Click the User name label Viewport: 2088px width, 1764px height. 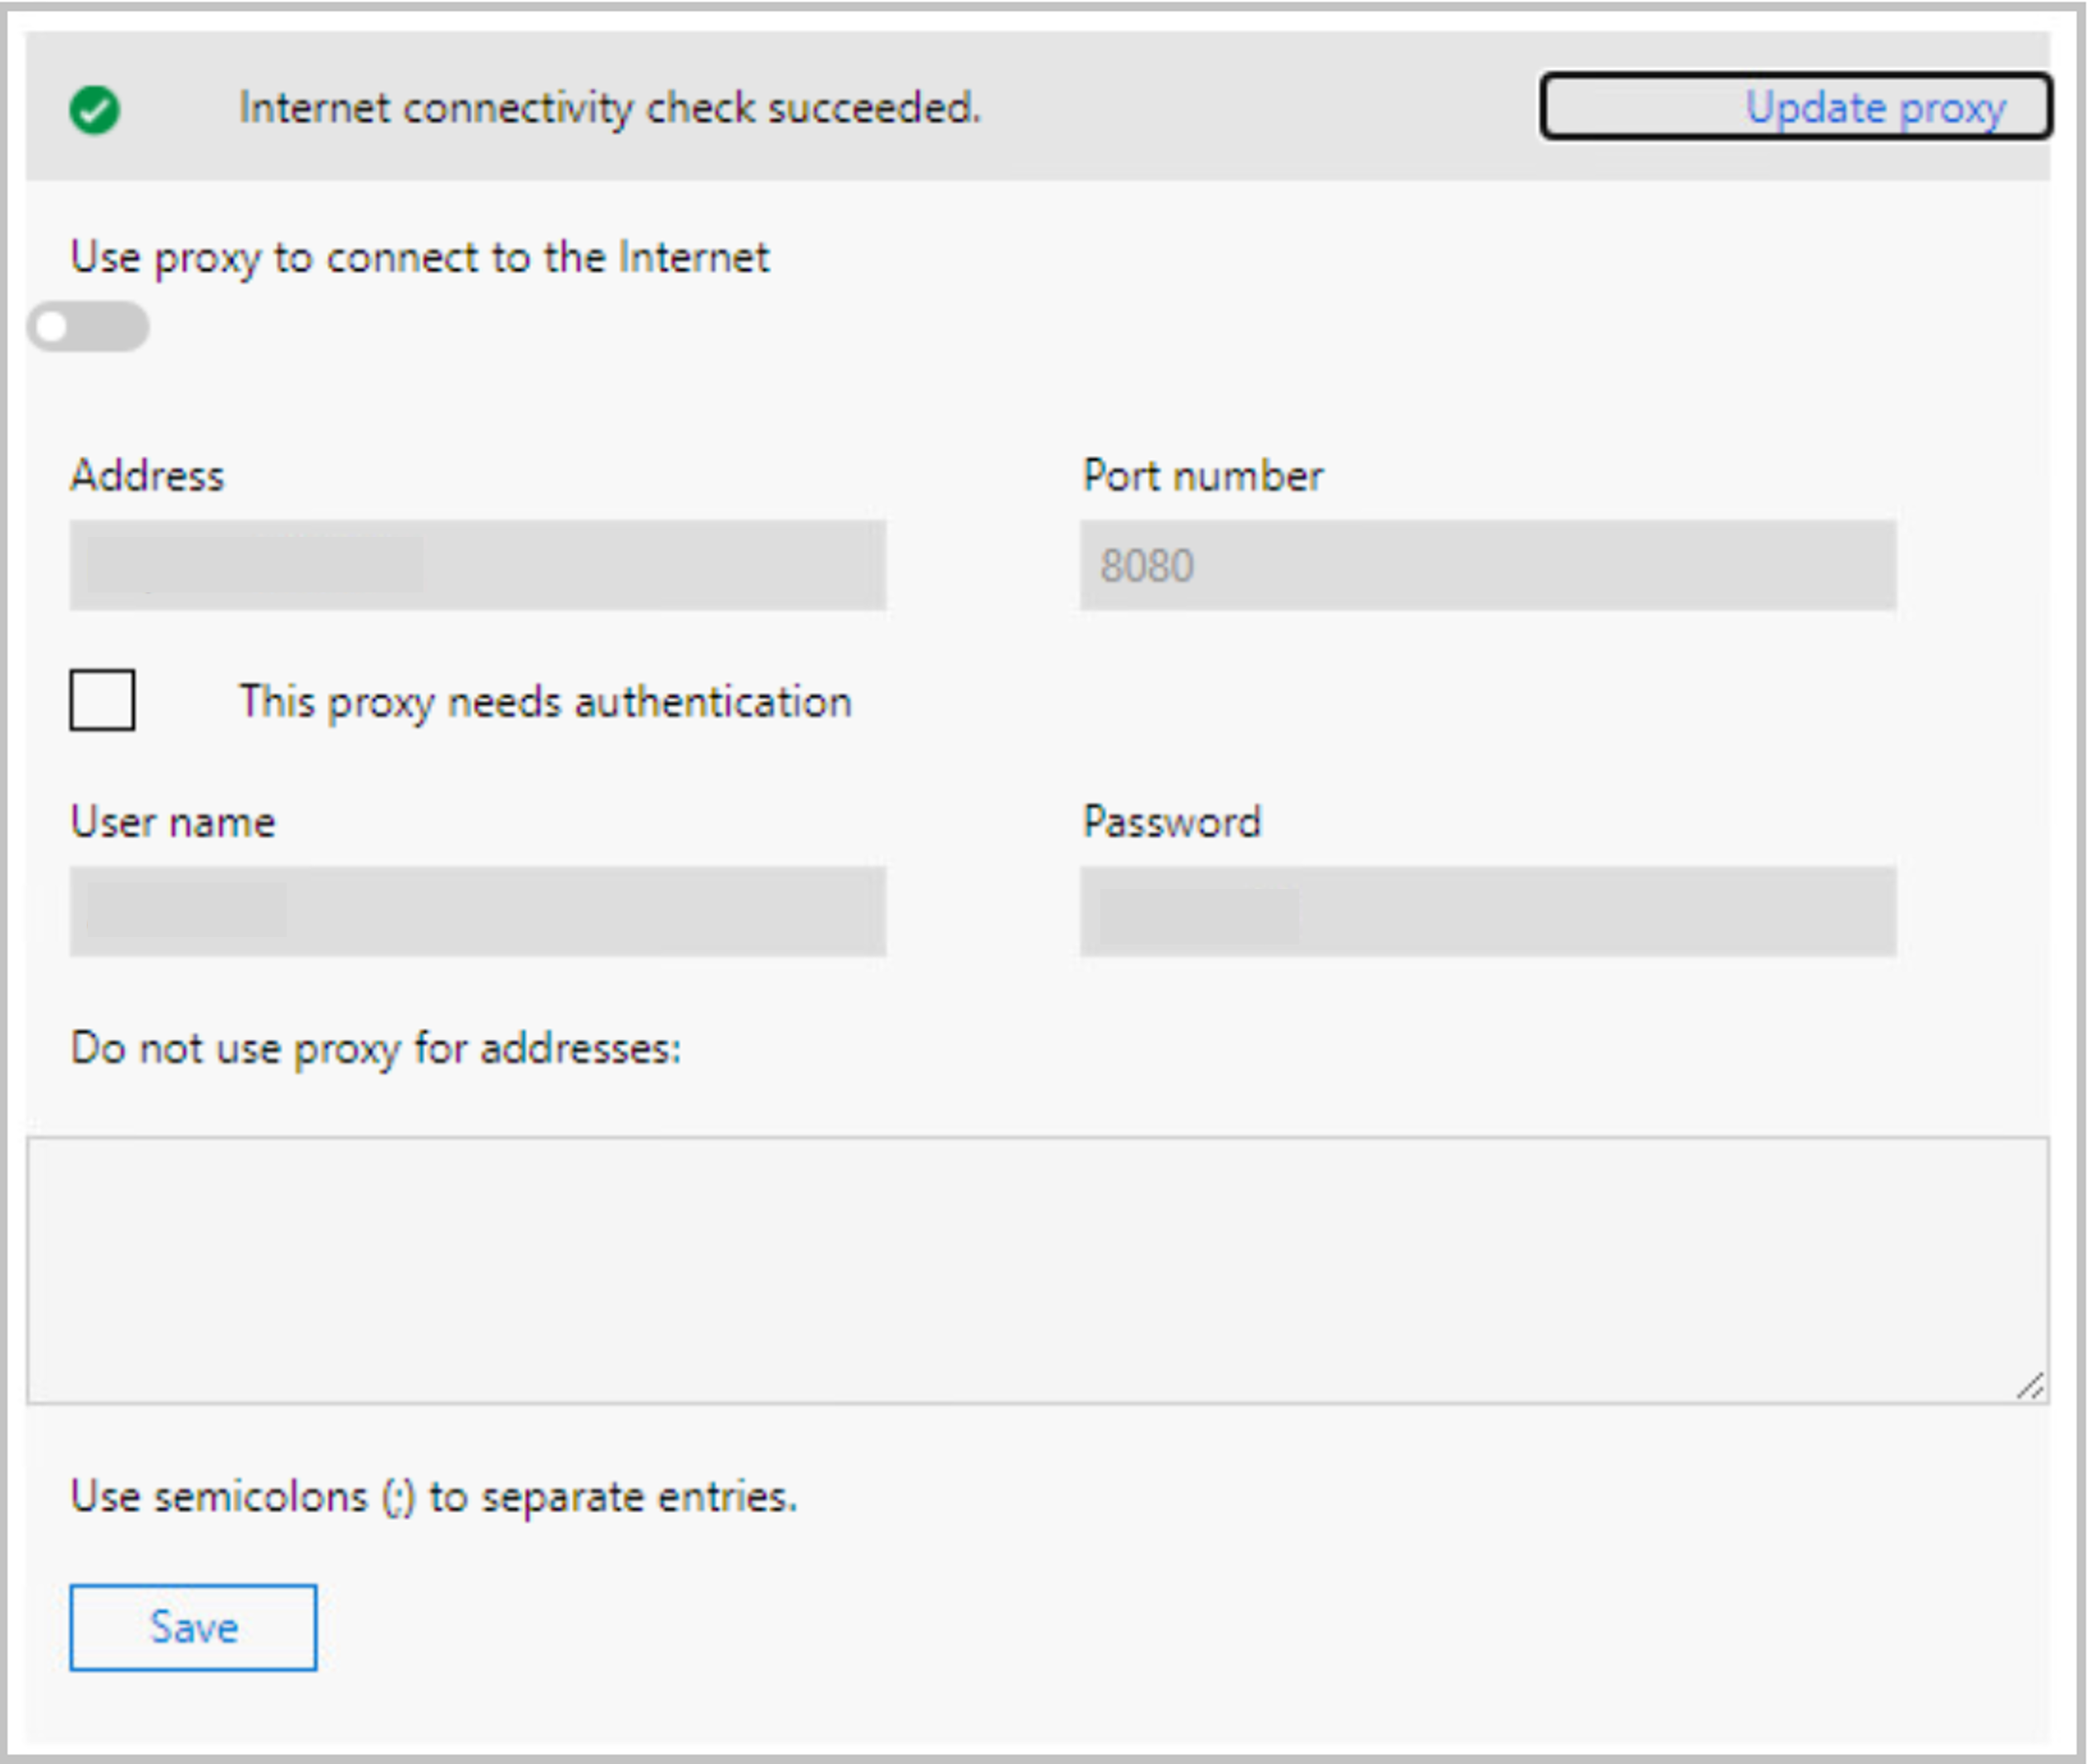tap(173, 822)
